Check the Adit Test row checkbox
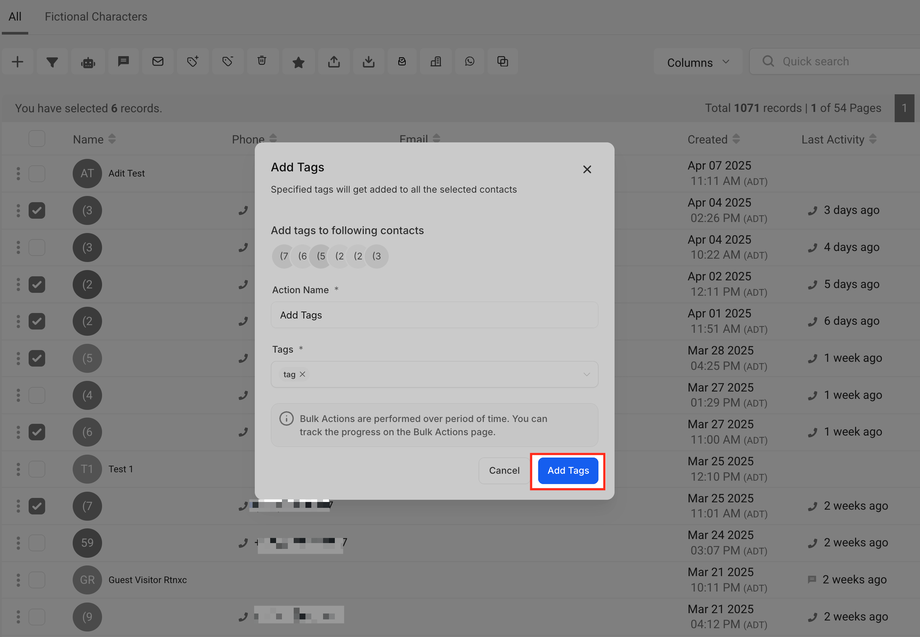 tap(37, 174)
